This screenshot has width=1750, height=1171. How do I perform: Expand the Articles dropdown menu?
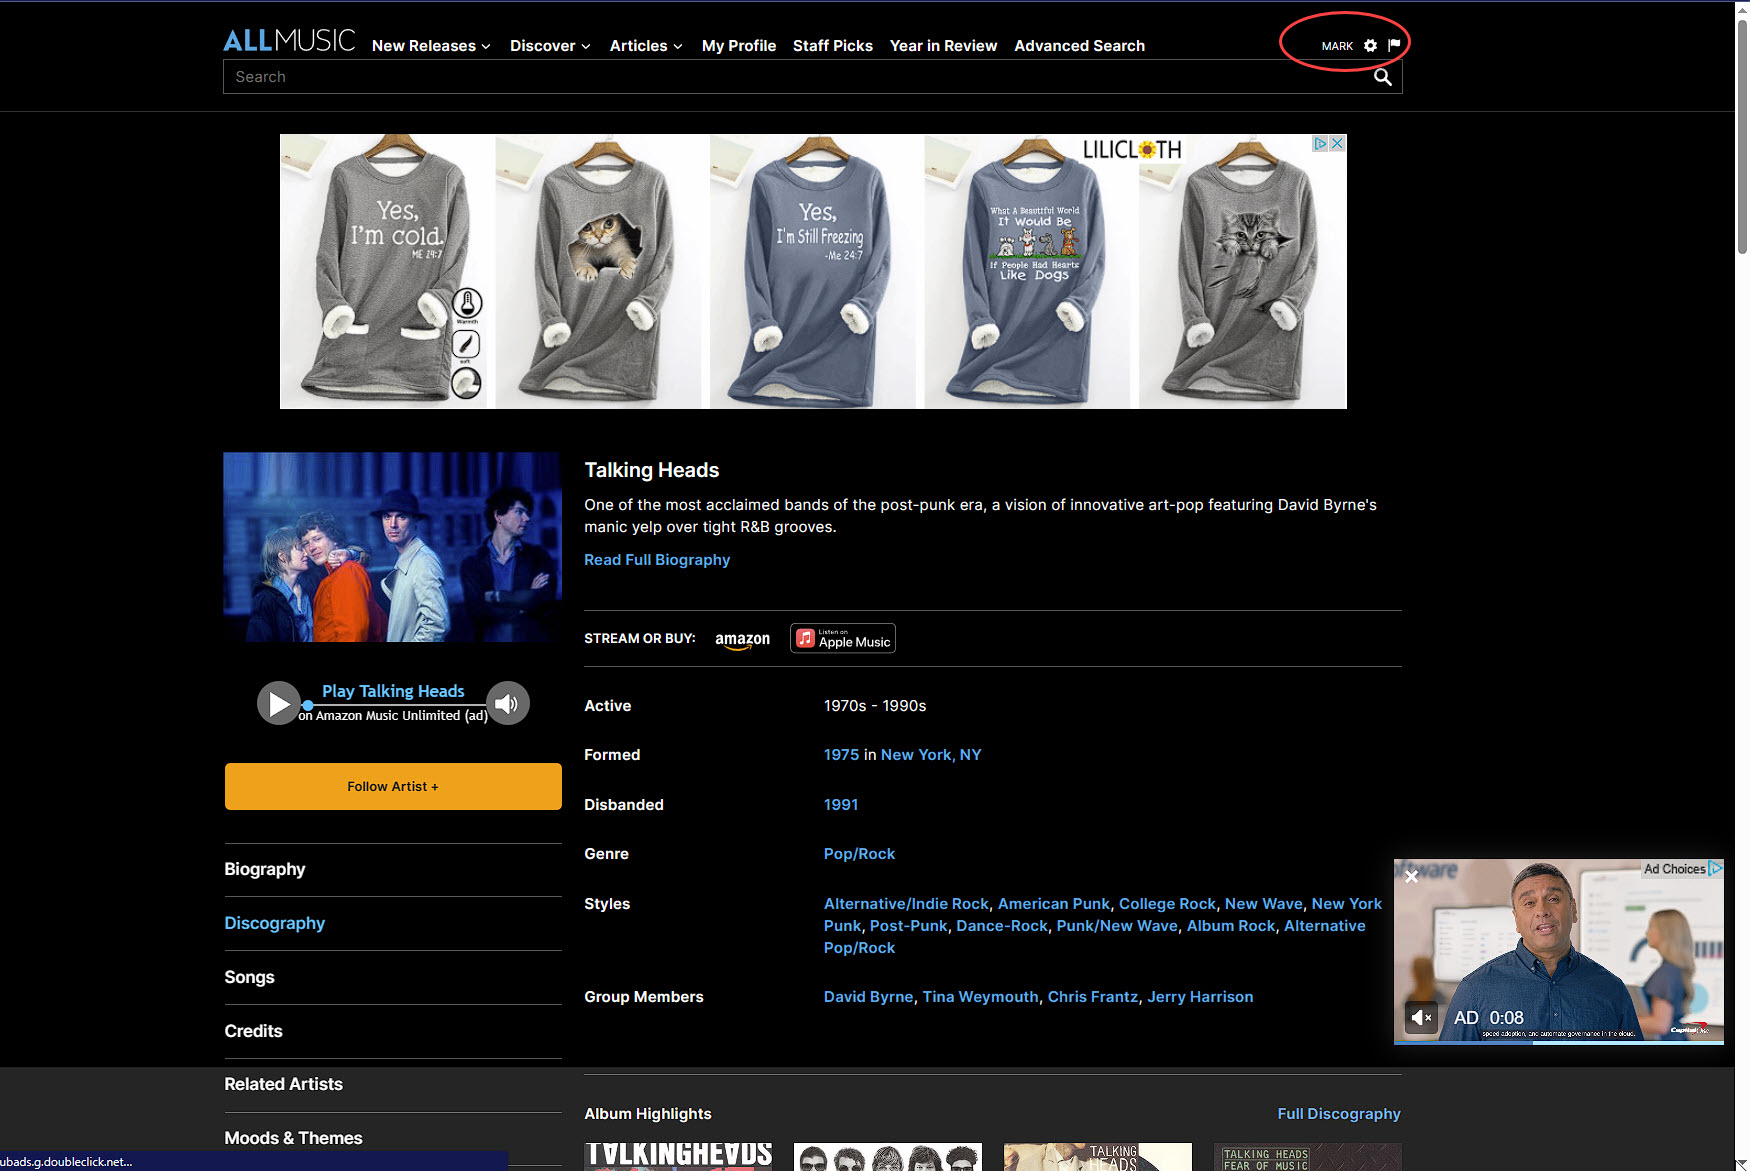(646, 46)
